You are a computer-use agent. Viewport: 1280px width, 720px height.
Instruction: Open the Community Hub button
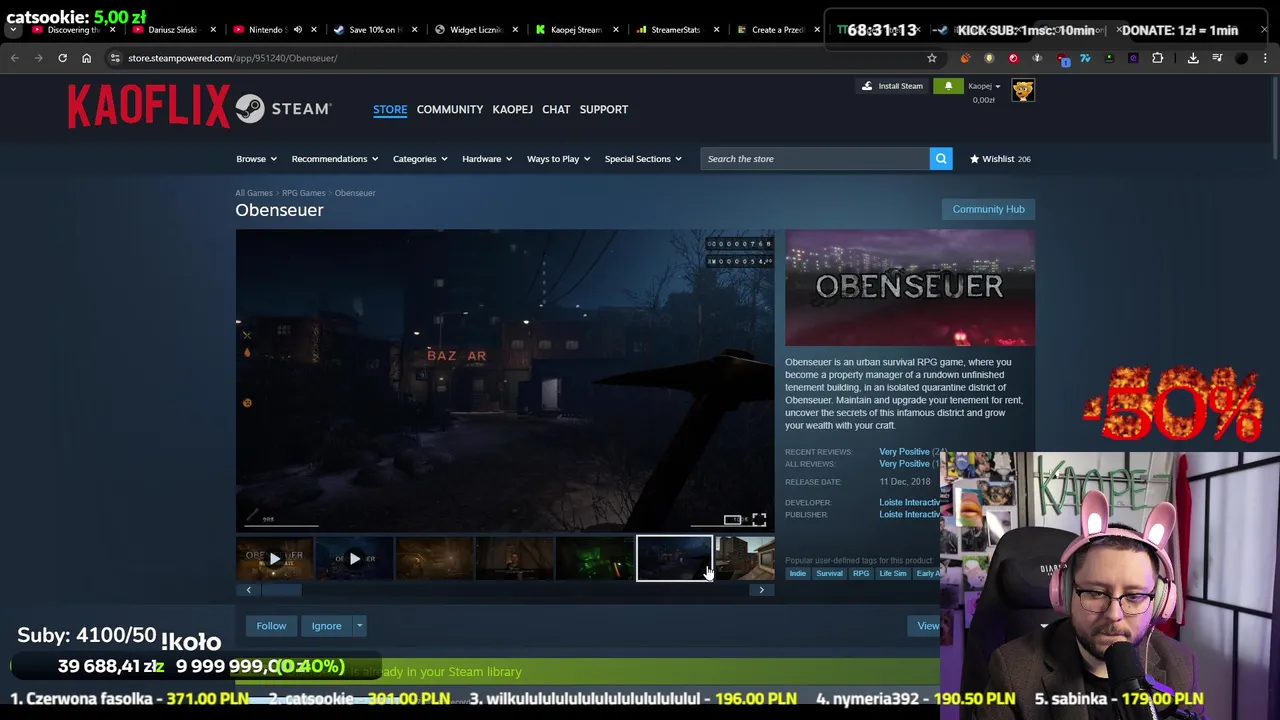988,209
